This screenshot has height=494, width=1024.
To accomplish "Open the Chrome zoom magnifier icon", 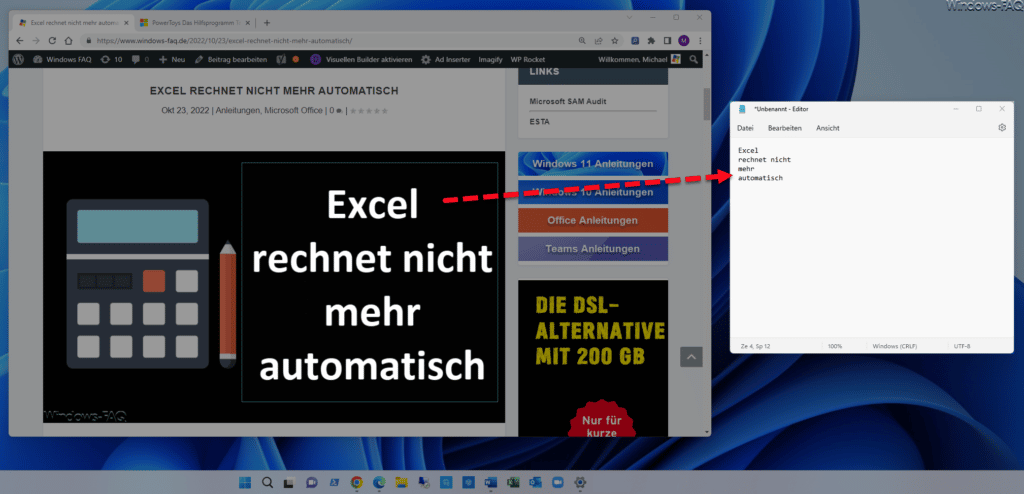I will (582, 41).
